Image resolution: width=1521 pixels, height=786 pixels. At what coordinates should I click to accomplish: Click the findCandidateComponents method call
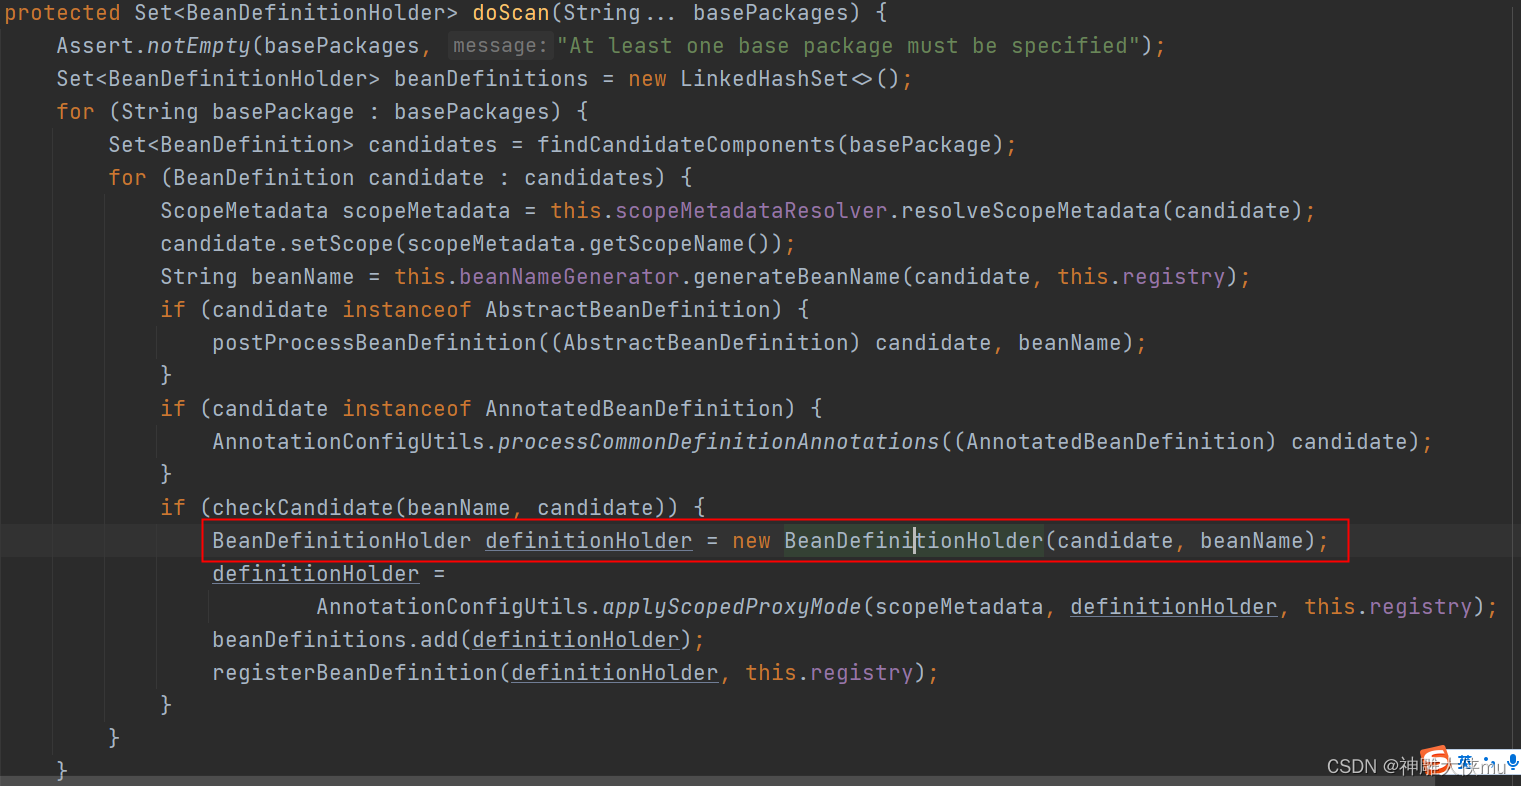pos(686,145)
